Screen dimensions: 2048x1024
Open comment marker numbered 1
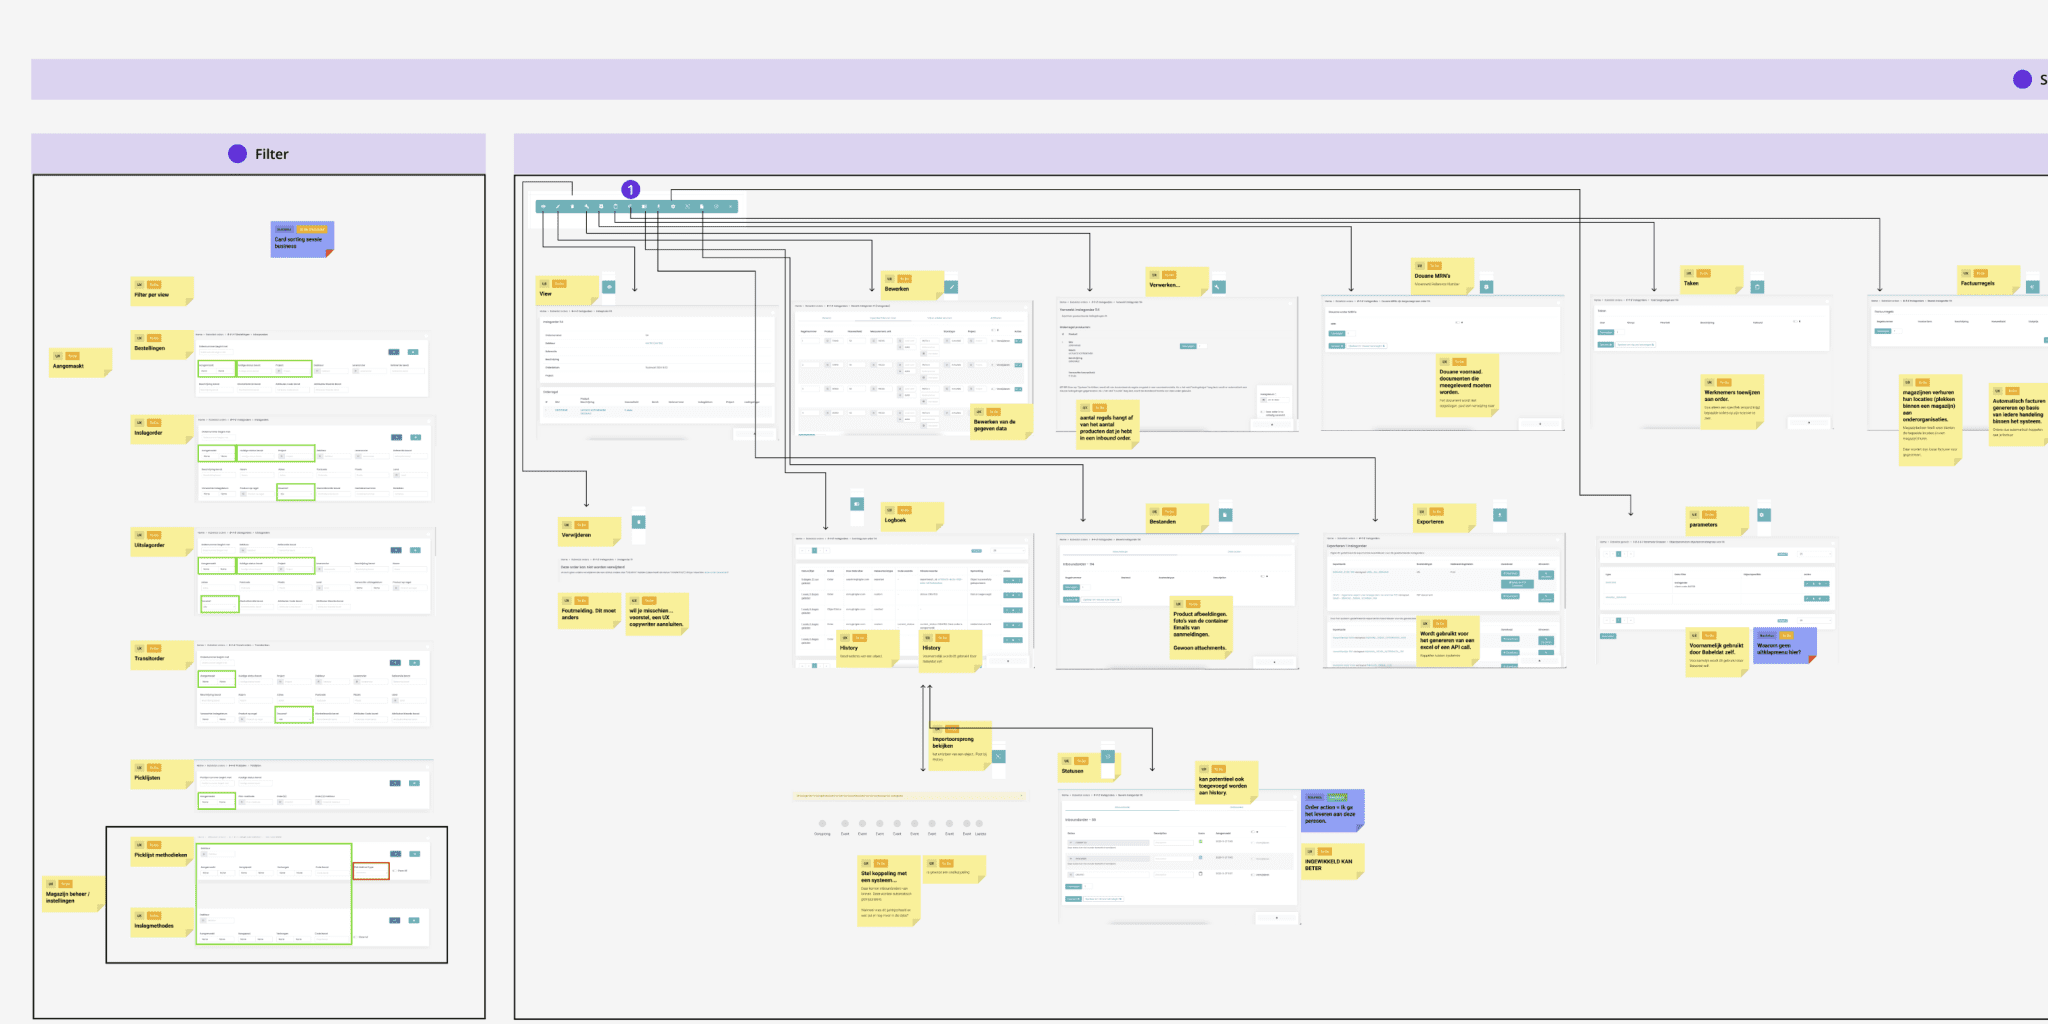pos(631,189)
